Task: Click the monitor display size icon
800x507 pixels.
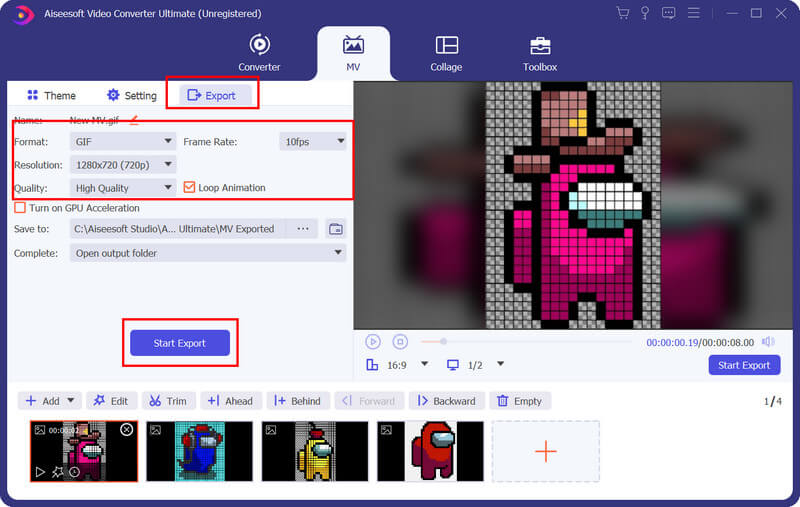Action: coord(453,365)
